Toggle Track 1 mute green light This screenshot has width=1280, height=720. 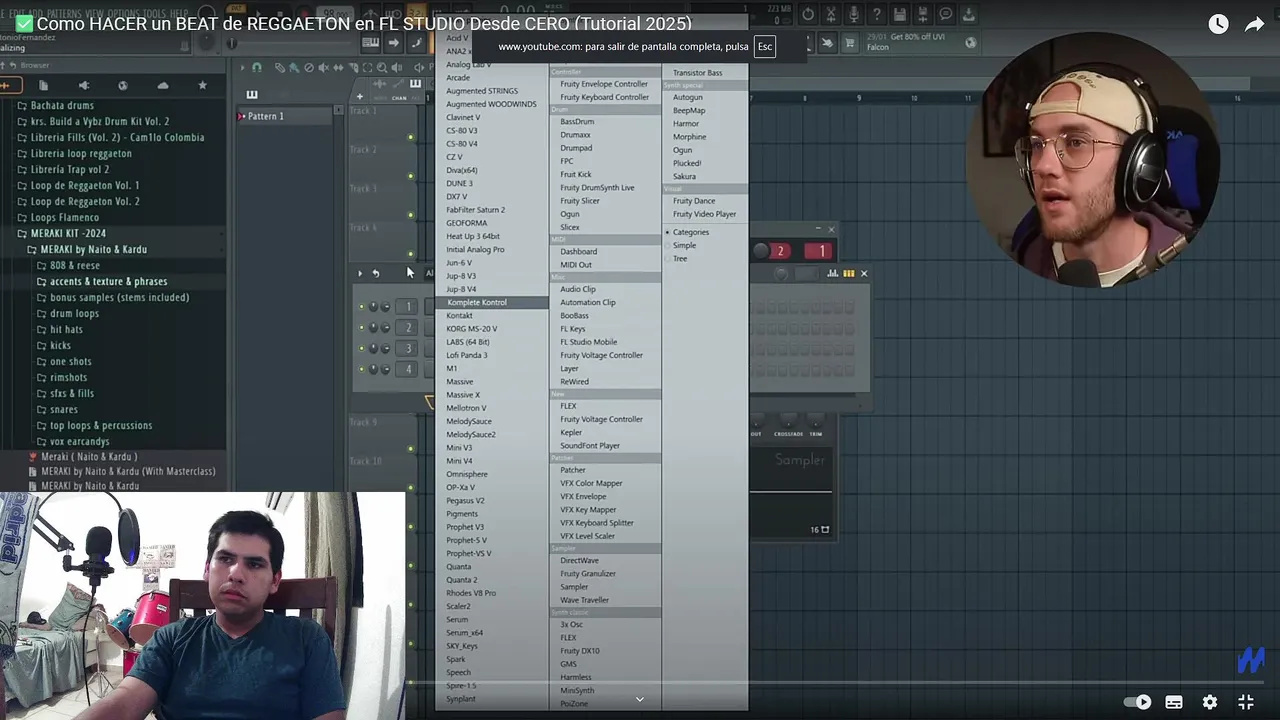pos(411,137)
